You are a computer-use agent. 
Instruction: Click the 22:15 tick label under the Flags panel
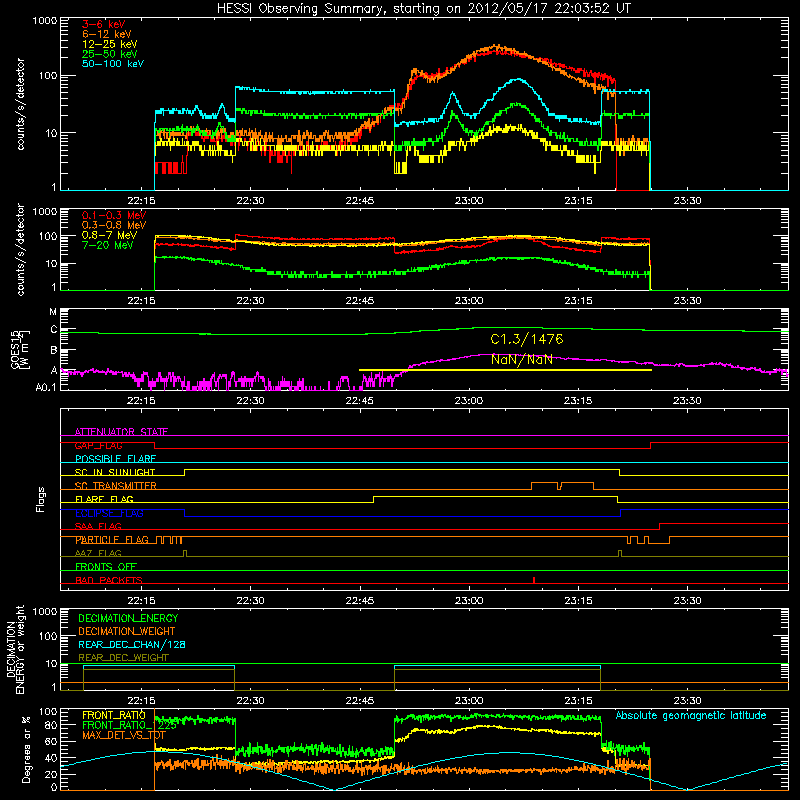[x=141, y=601]
